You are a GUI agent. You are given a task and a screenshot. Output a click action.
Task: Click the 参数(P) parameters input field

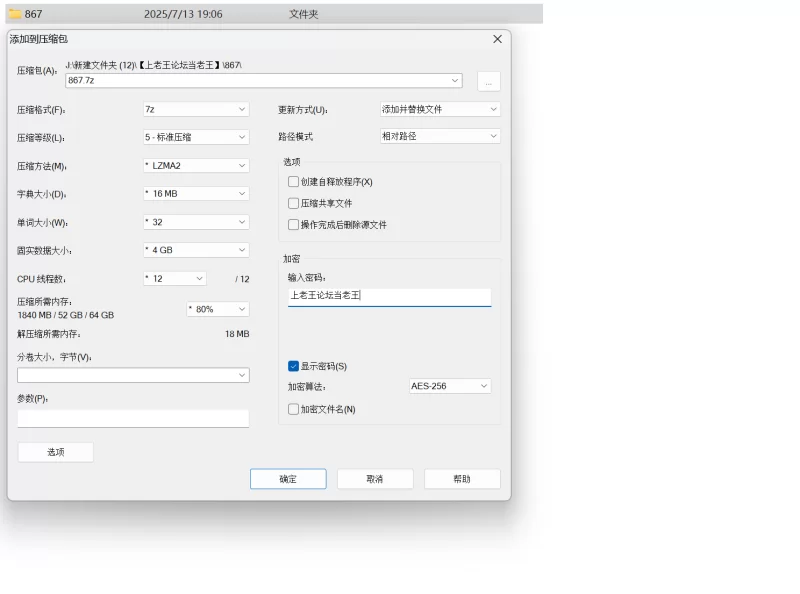tap(133, 419)
